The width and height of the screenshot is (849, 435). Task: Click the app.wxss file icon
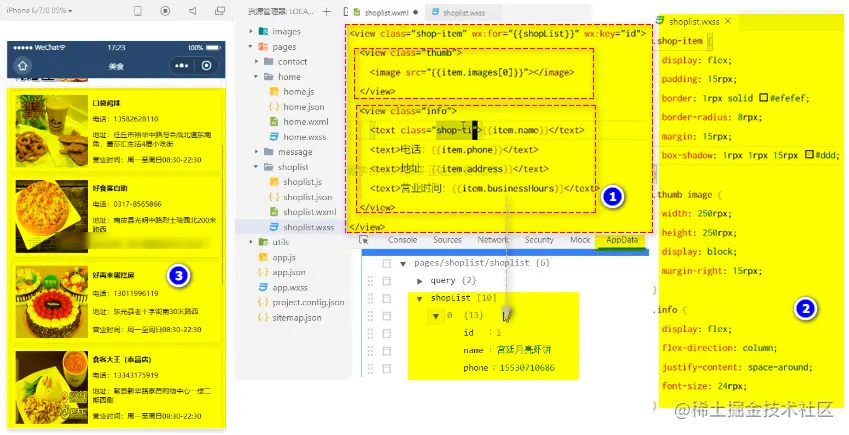pyautogui.click(x=263, y=287)
